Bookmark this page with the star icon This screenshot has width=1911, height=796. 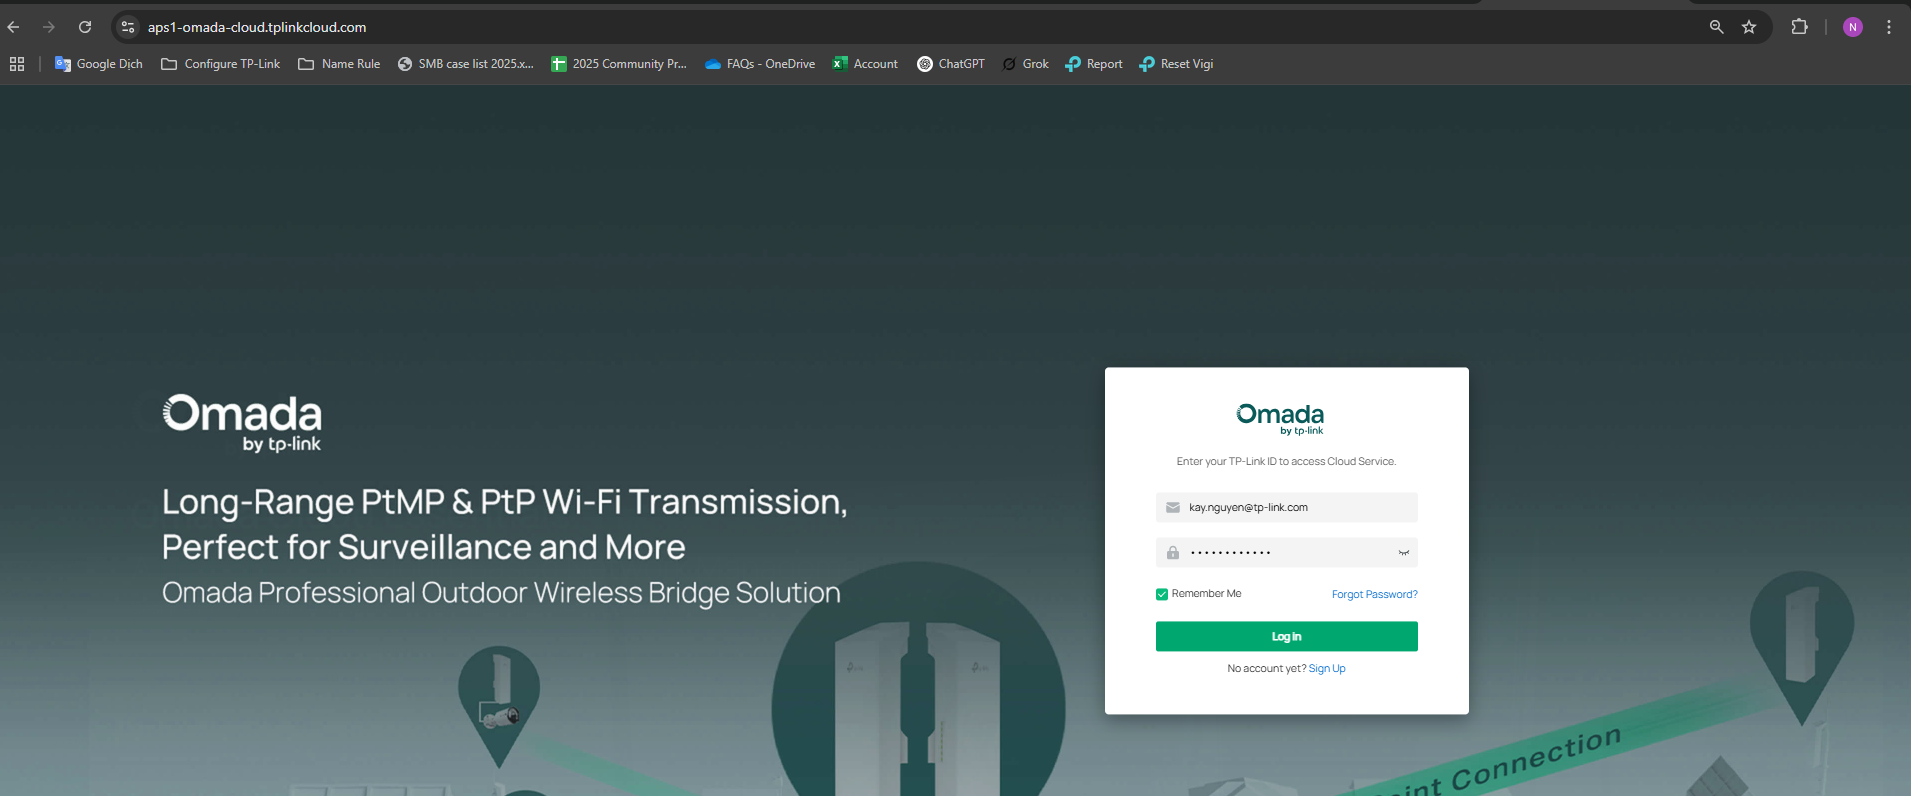click(1749, 27)
